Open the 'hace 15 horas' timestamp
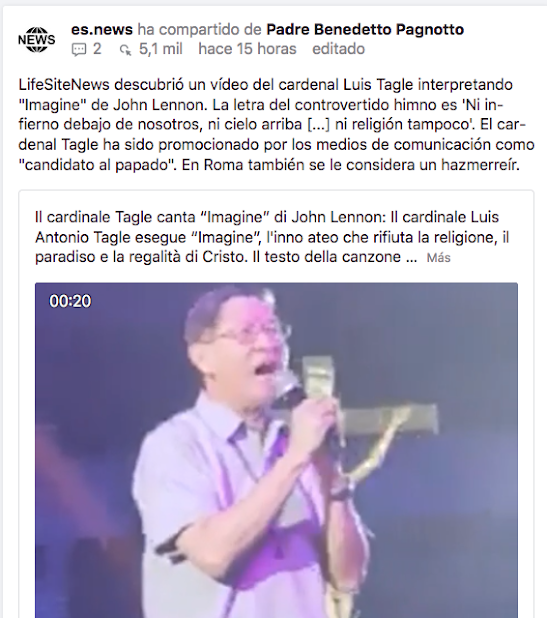This screenshot has height=618, width=547. pyautogui.click(x=247, y=49)
